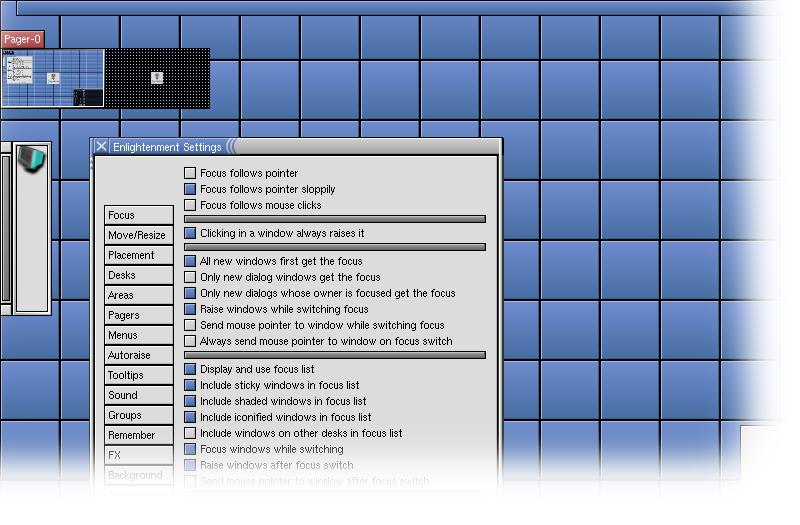This screenshot has width=800, height=525.
Task: Toggle Include iconified windows in focus list
Action: (190, 417)
